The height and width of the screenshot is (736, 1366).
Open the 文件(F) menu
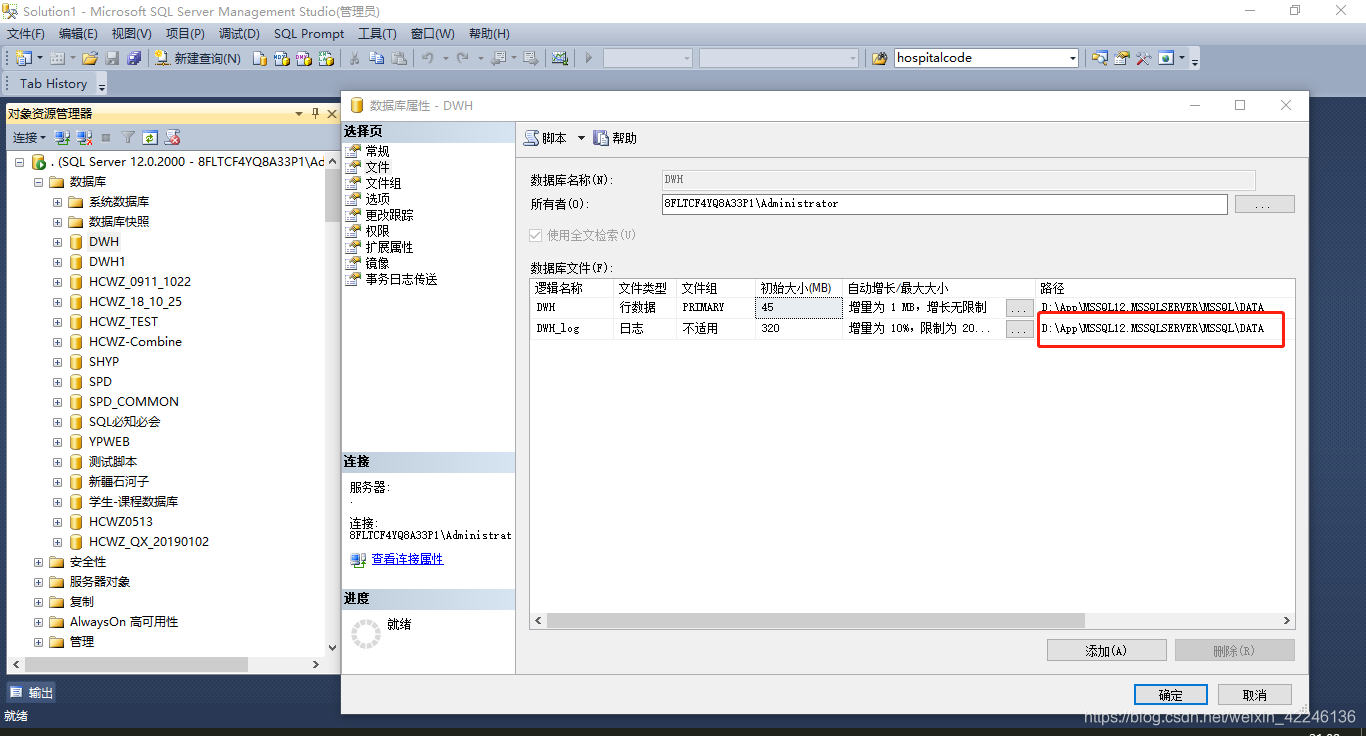click(x=26, y=34)
